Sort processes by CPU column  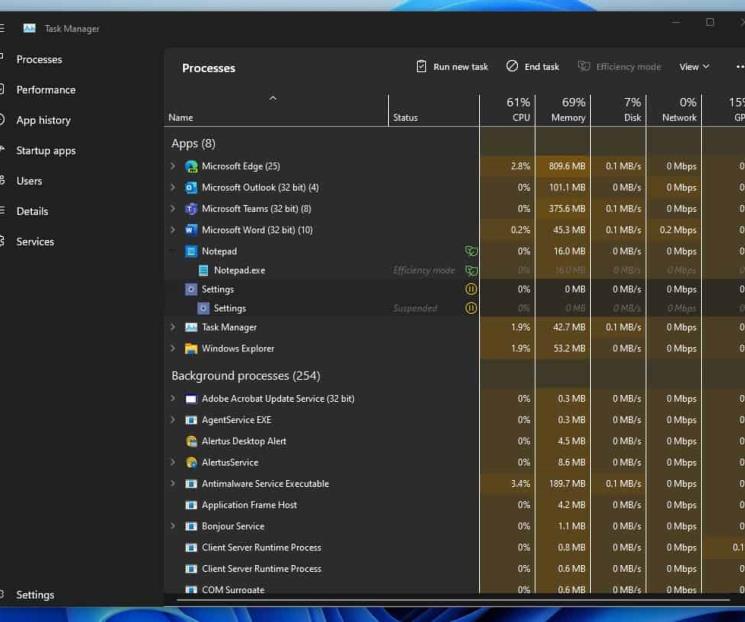(x=507, y=110)
